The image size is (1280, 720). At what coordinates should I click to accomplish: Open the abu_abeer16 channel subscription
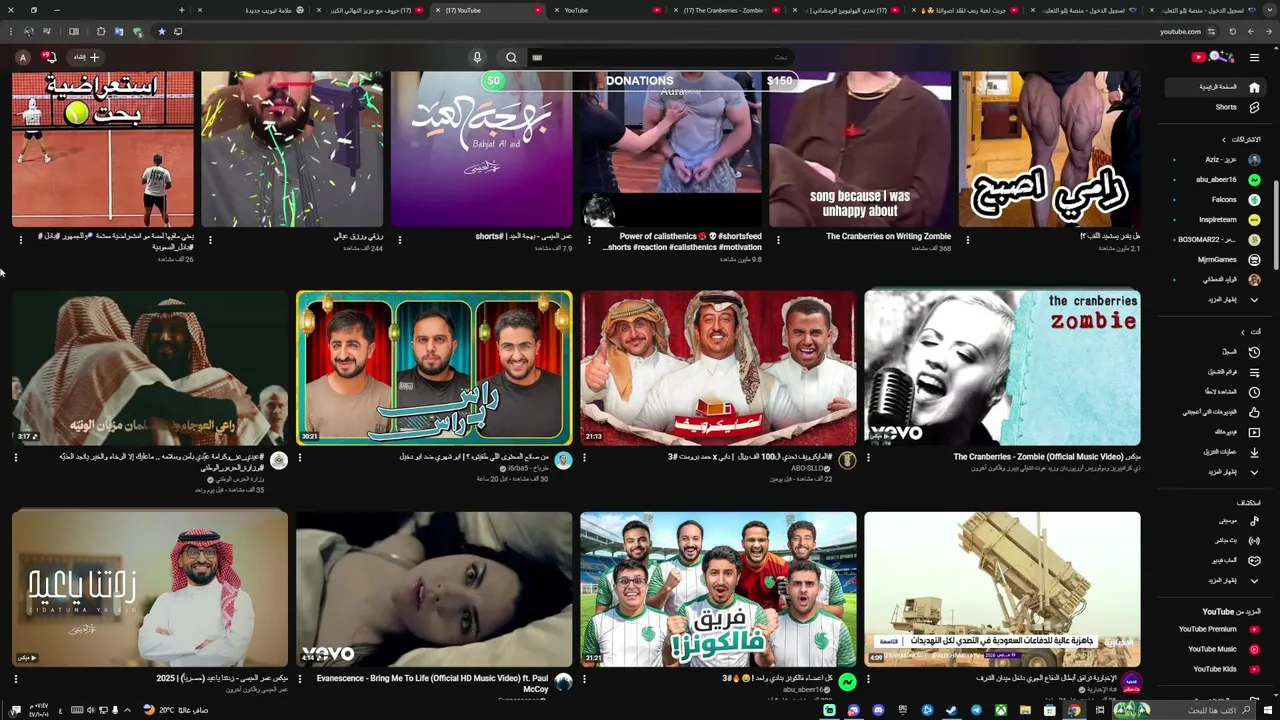1216,179
